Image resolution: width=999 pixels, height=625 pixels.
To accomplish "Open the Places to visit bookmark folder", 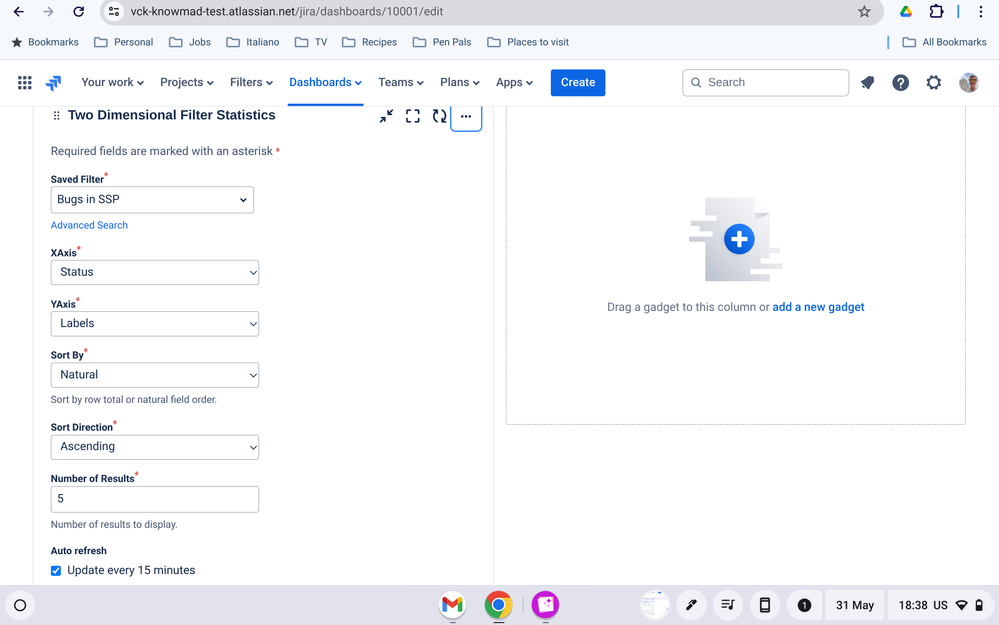I will coord(528,42).
